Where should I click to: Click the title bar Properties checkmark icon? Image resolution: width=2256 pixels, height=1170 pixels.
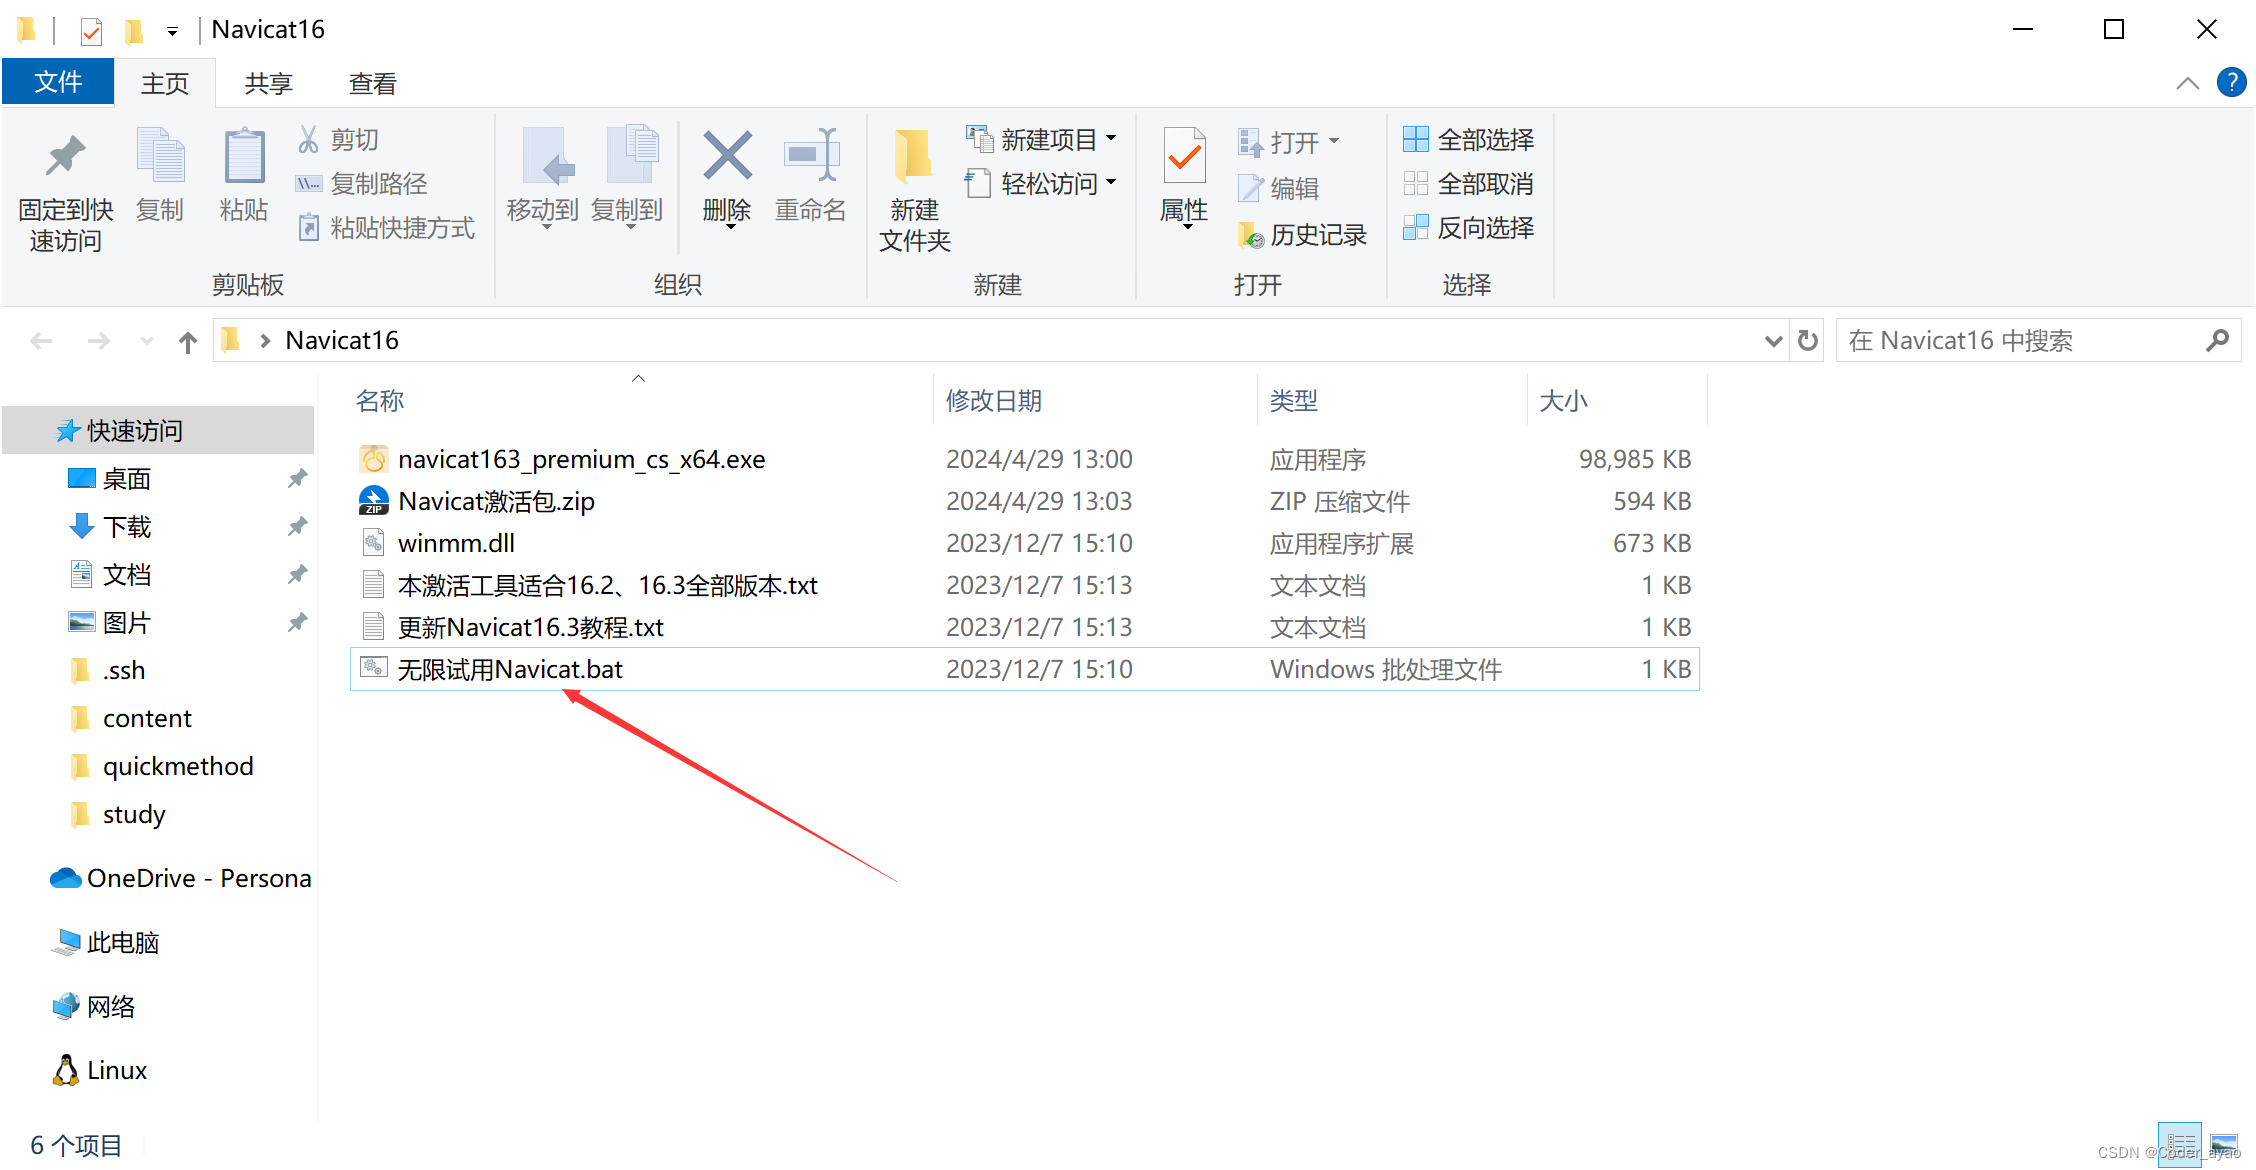[x=91, y=32]
